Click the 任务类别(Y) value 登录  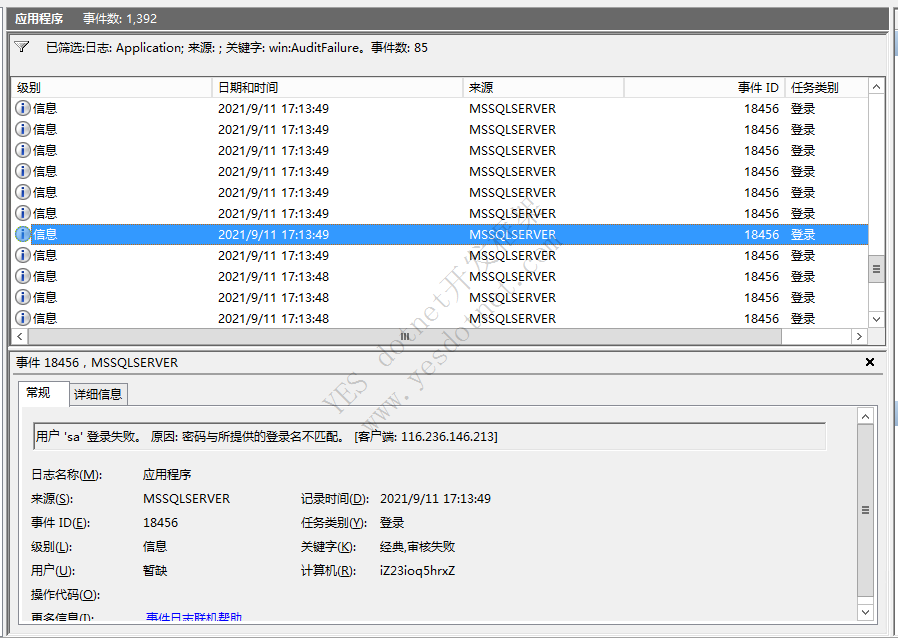[x=392, y=523]
